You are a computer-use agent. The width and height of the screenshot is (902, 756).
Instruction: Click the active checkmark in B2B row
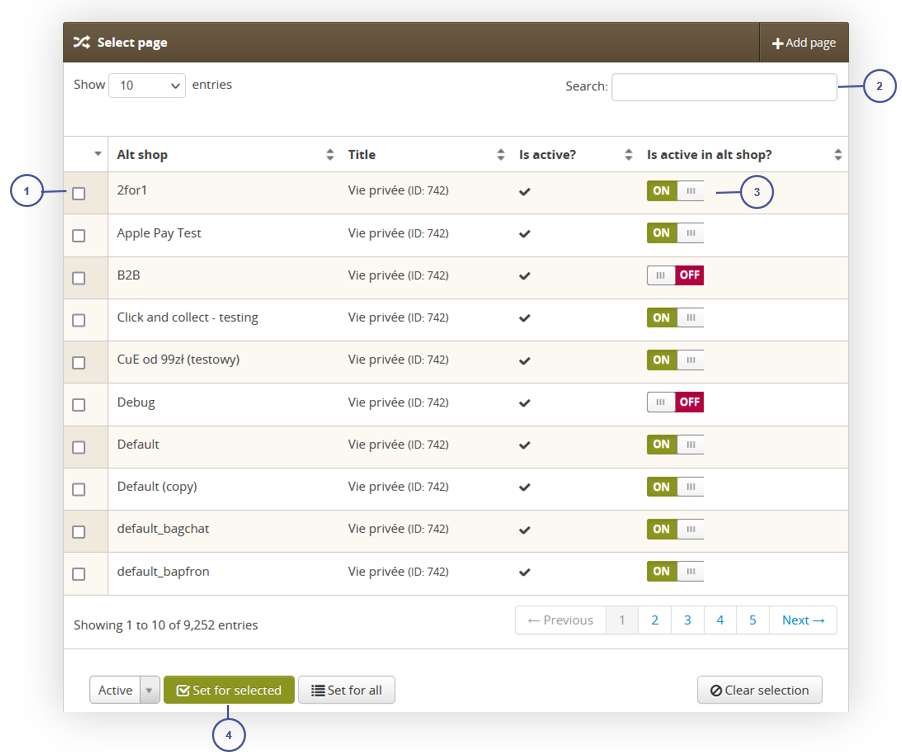click(525, 276)
